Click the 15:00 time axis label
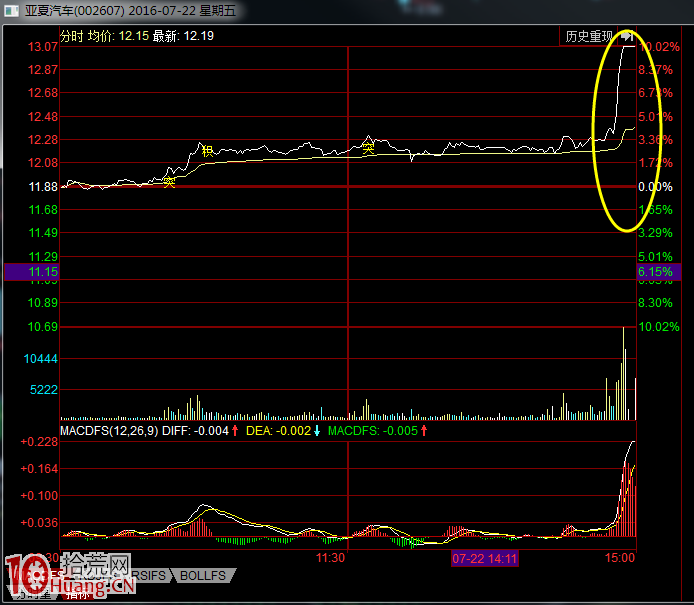The height and width of the screenshot is (605, 694). 620,558
